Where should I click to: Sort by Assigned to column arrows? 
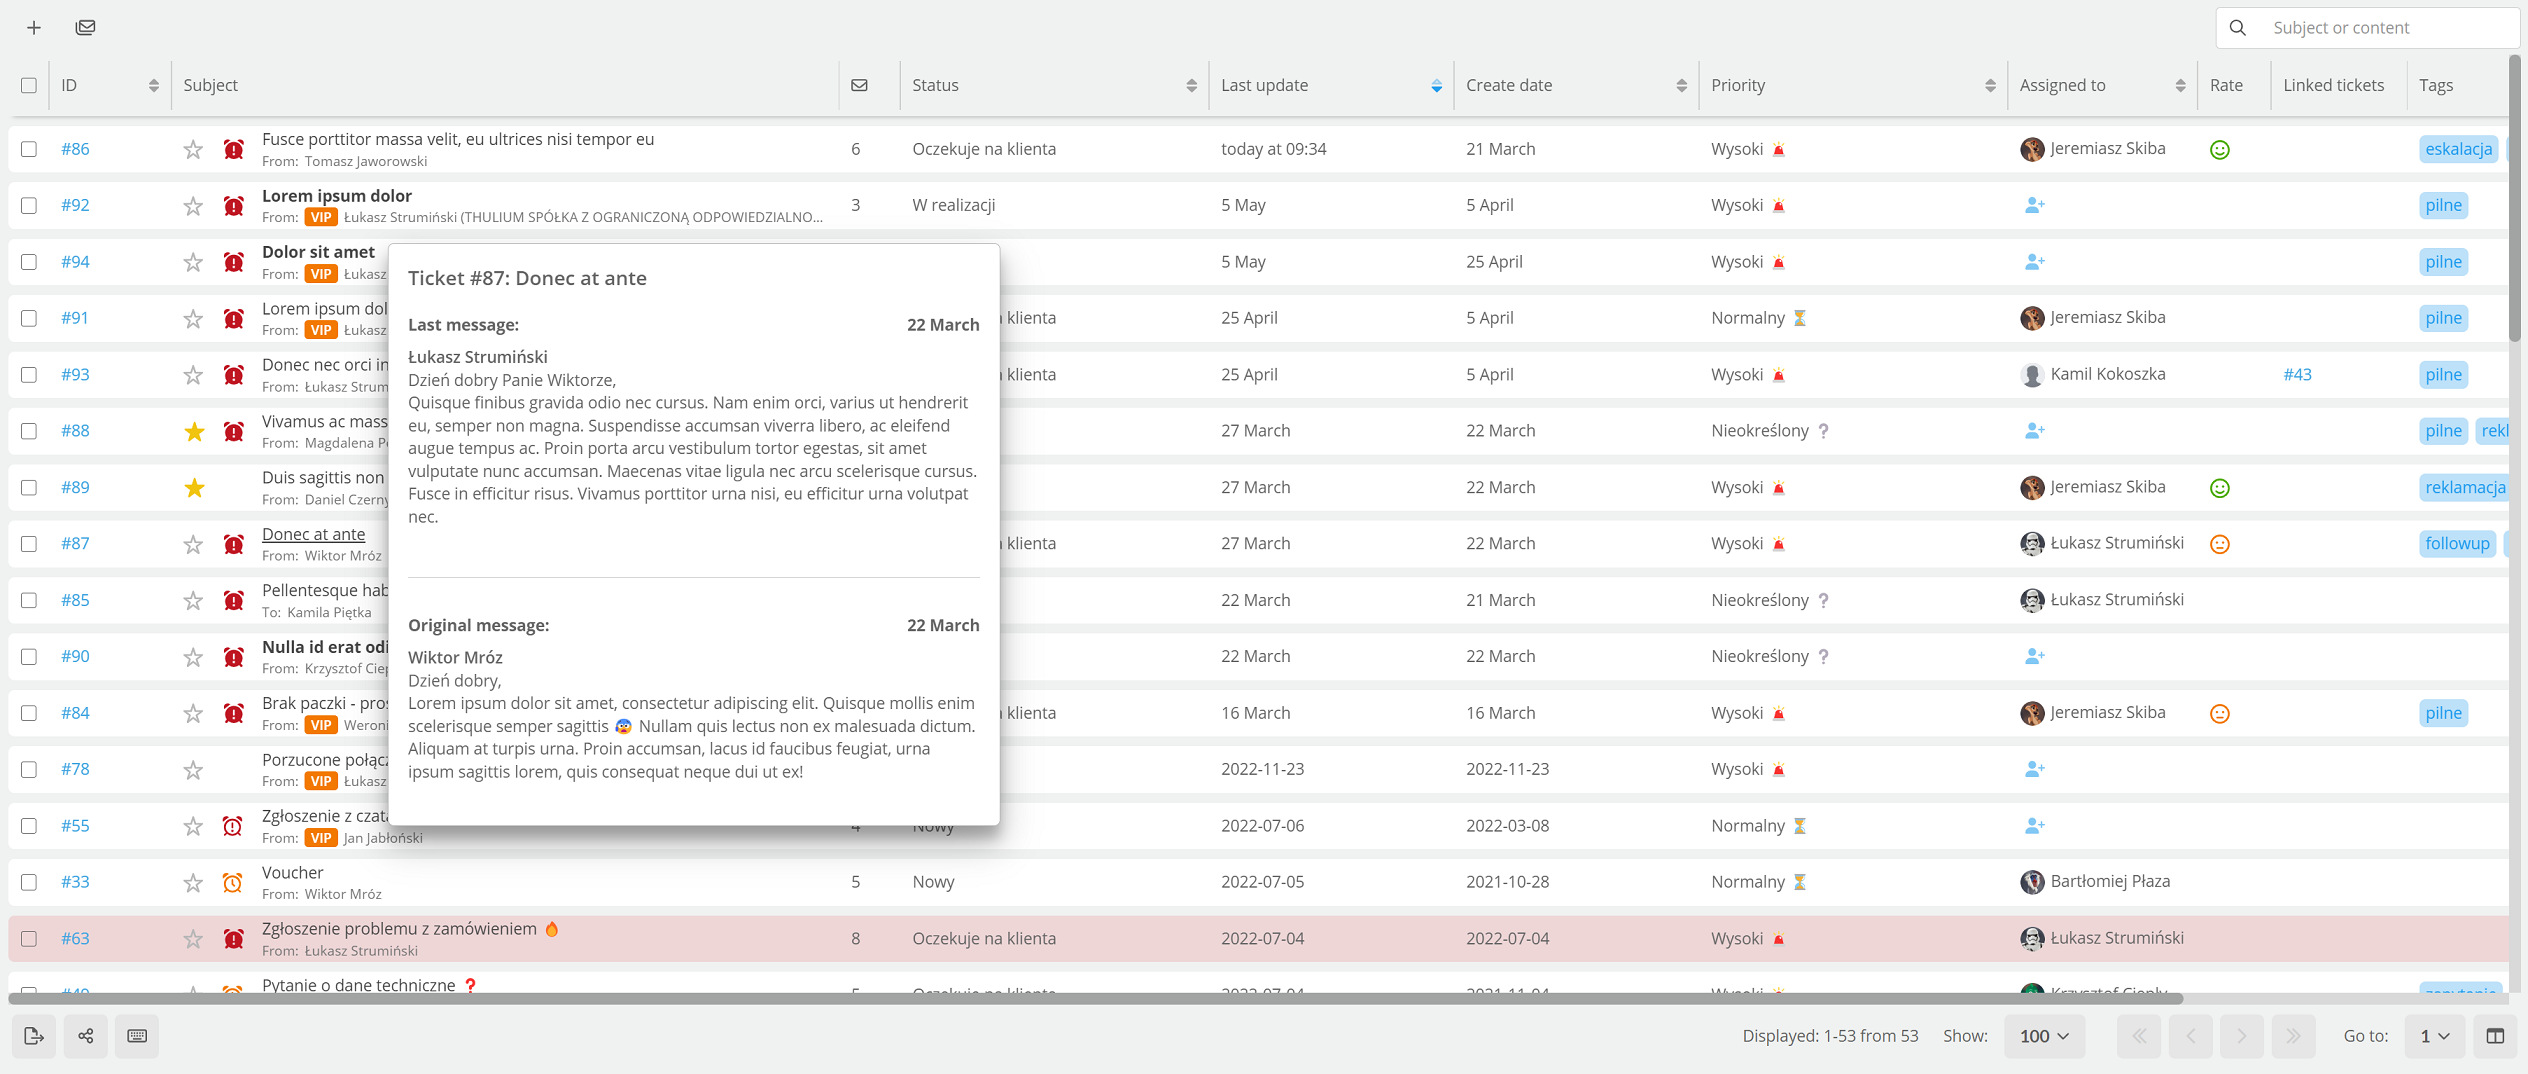[x=2180, y=85]
